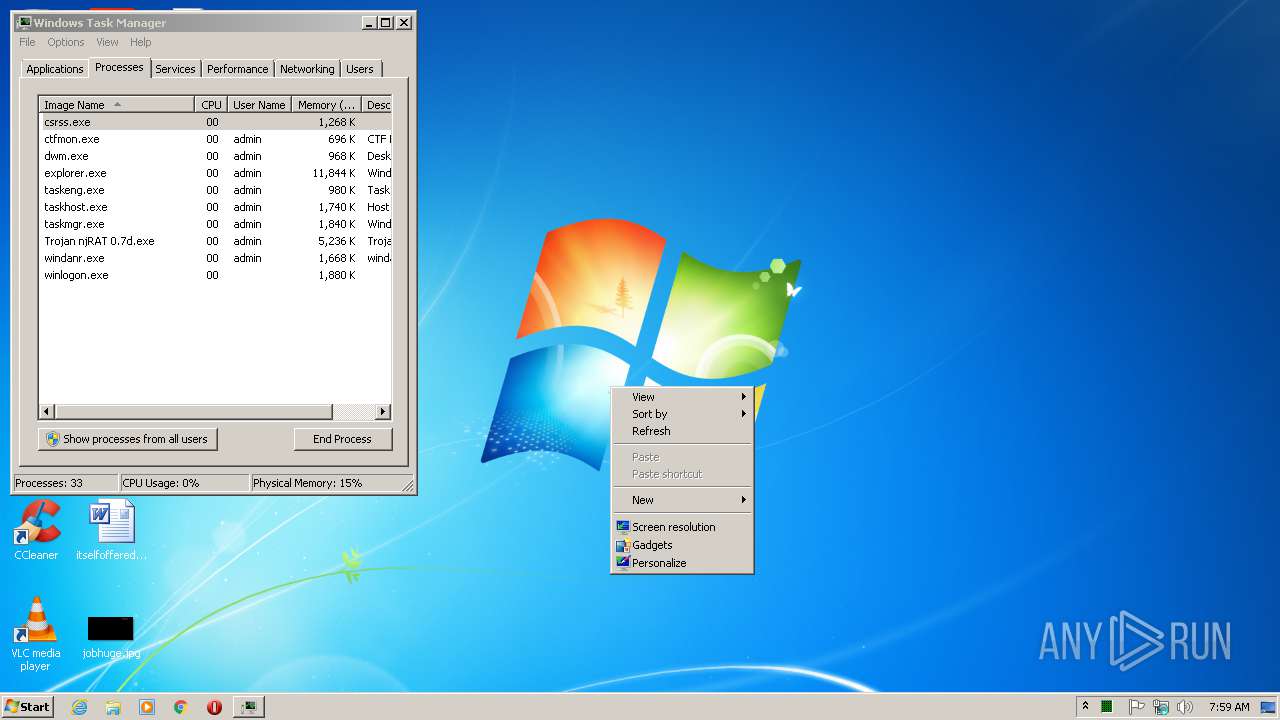Select the winlogon.exe process
This screenshot has width=1280, height=720.
(215, 275)
